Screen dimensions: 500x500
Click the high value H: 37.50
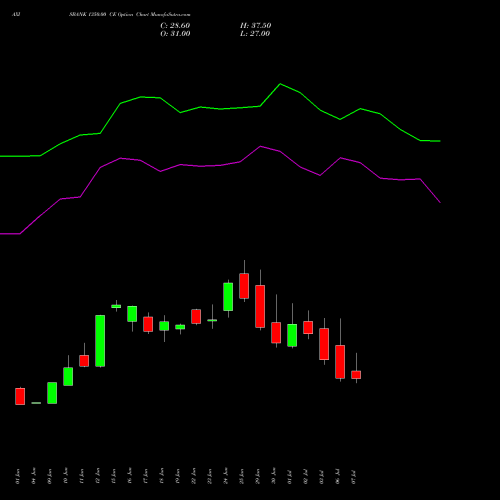coord(255,26)
